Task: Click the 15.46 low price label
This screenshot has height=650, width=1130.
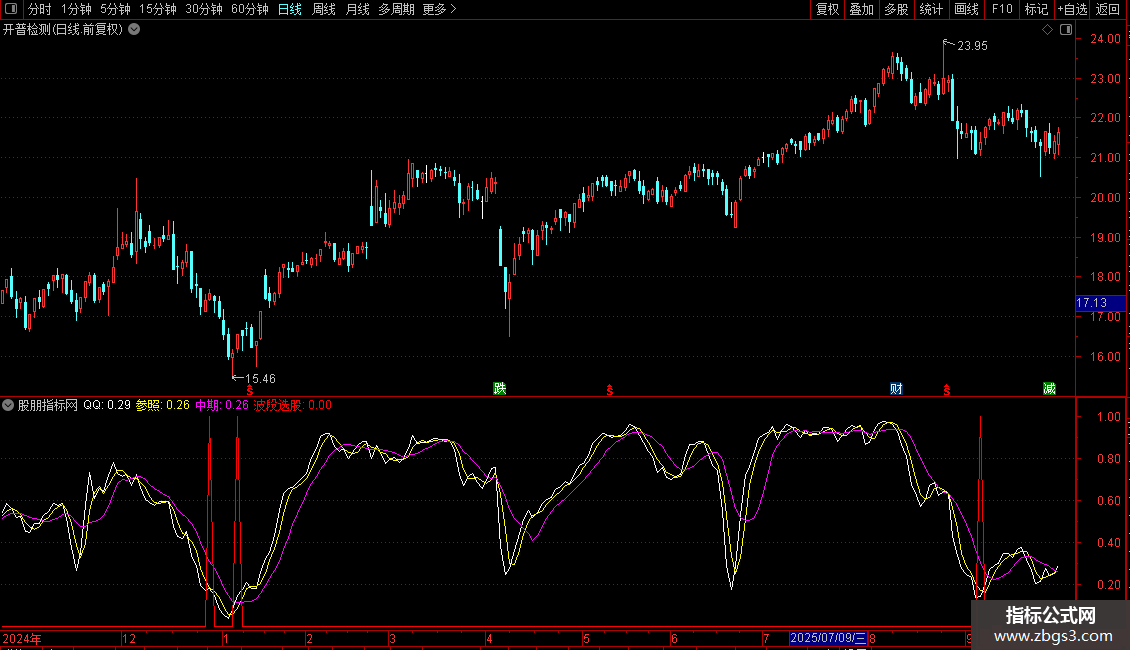Action: (x=260, y=378)
